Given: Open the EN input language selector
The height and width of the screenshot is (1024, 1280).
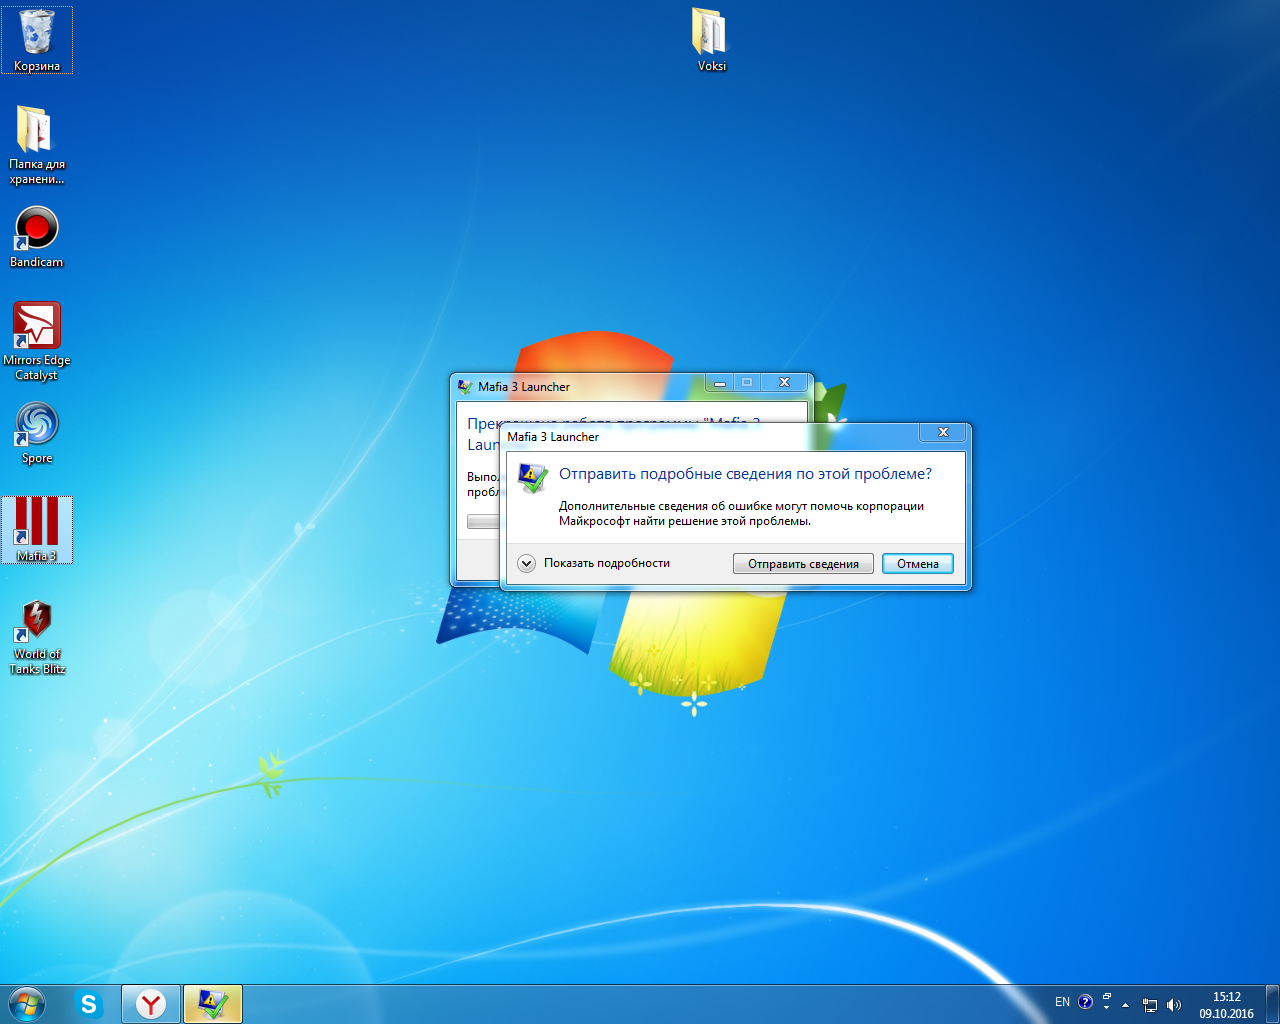Looking at the screenshot, I should pos(1062,1002).
